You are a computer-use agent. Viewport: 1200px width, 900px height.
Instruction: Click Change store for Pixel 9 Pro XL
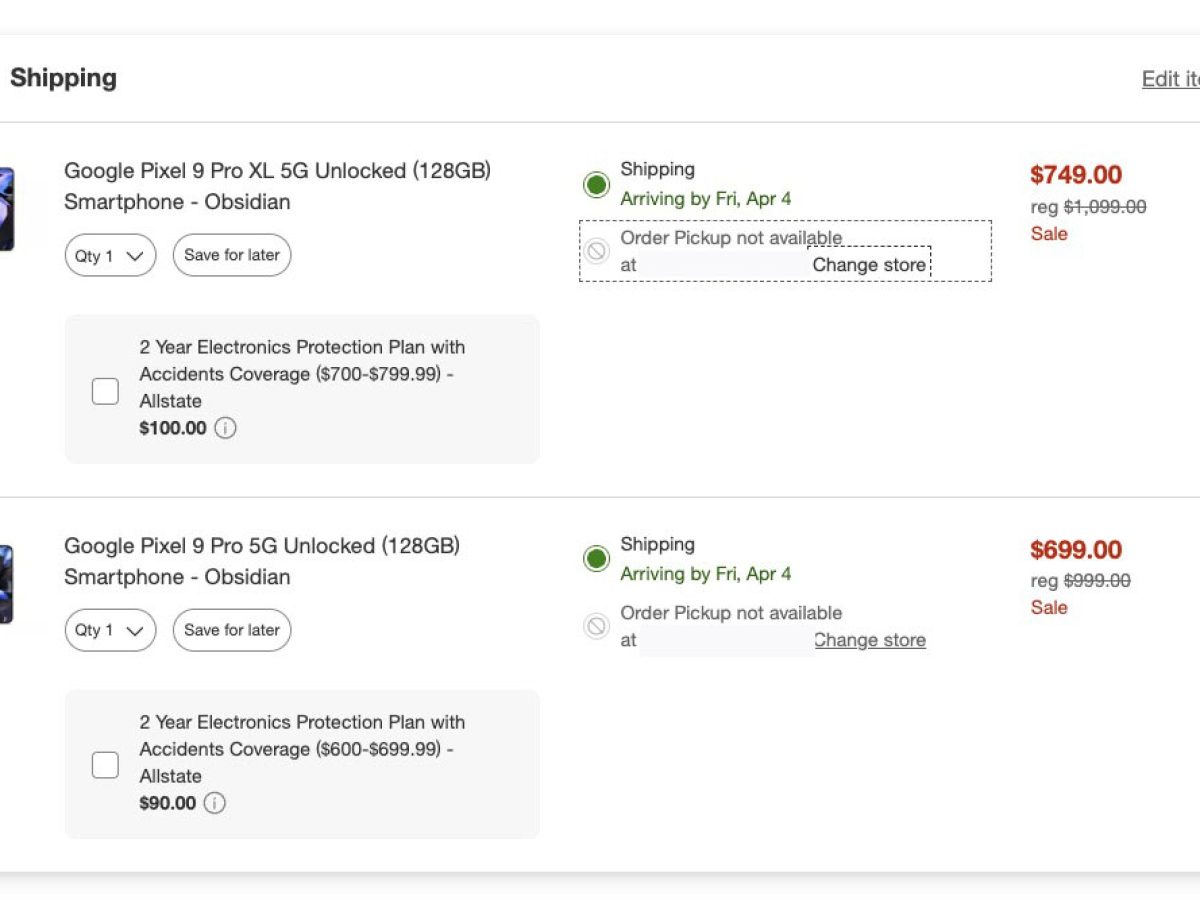point(869,265)
